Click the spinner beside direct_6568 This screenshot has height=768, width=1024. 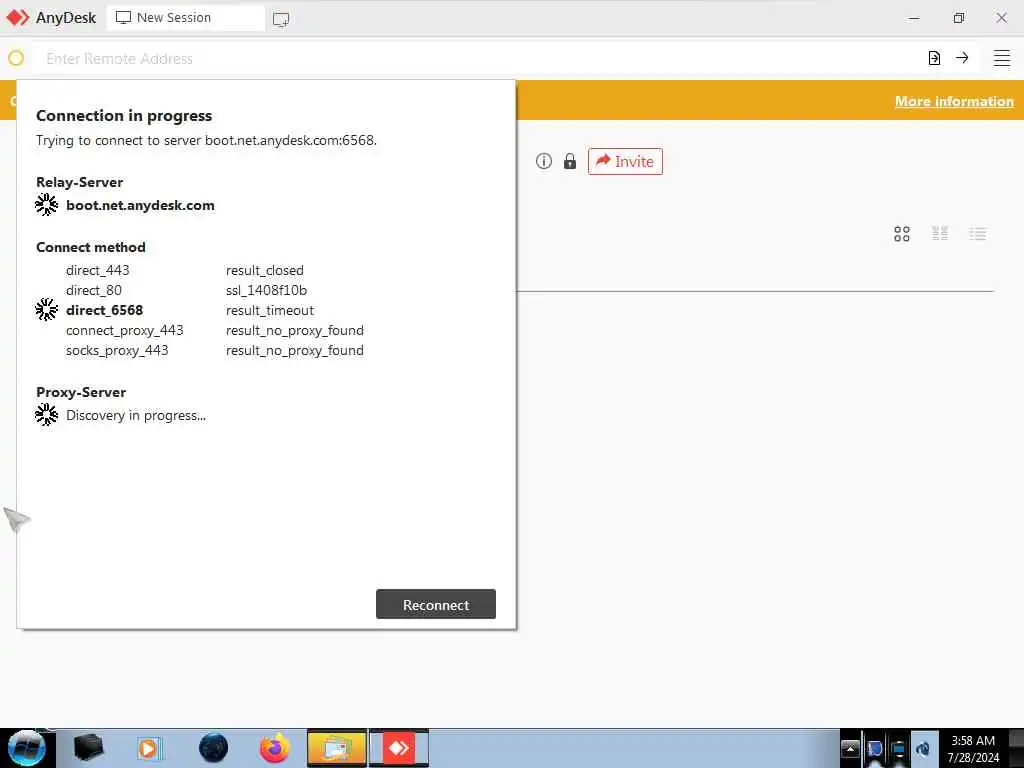click(46, 310)
